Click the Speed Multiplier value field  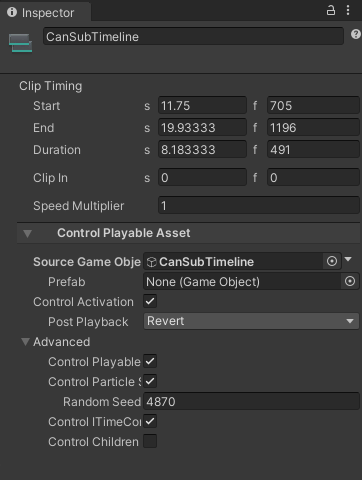tap(259, 205)
